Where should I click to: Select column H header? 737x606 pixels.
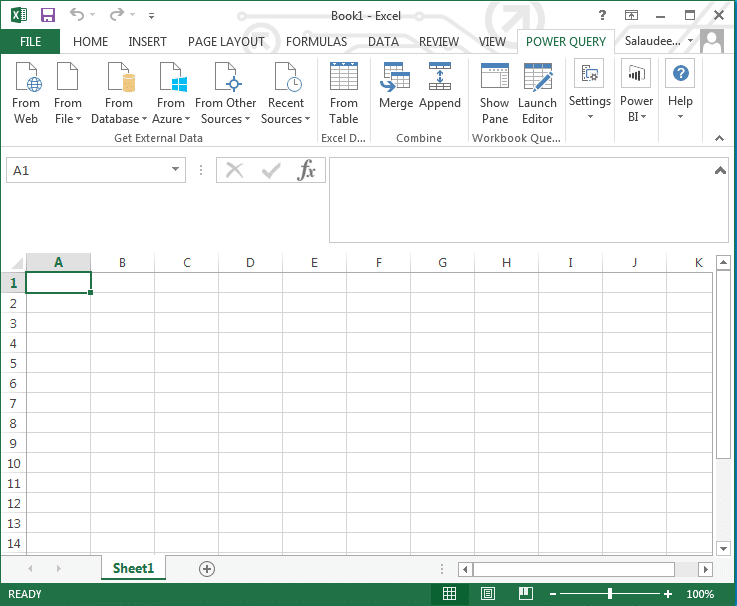point(506,262)
